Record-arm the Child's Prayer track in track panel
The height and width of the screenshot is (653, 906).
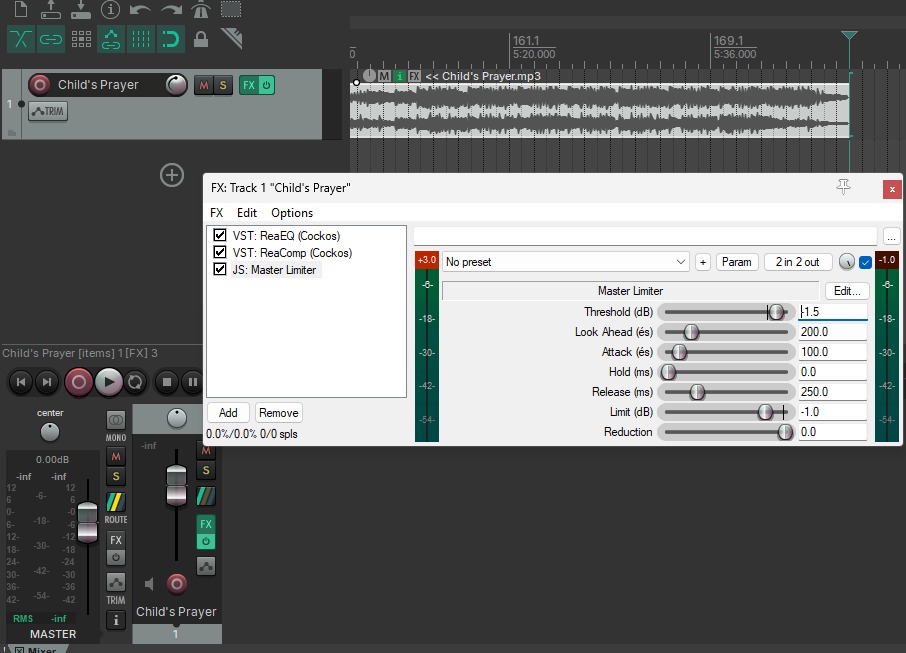click(39, 85)
